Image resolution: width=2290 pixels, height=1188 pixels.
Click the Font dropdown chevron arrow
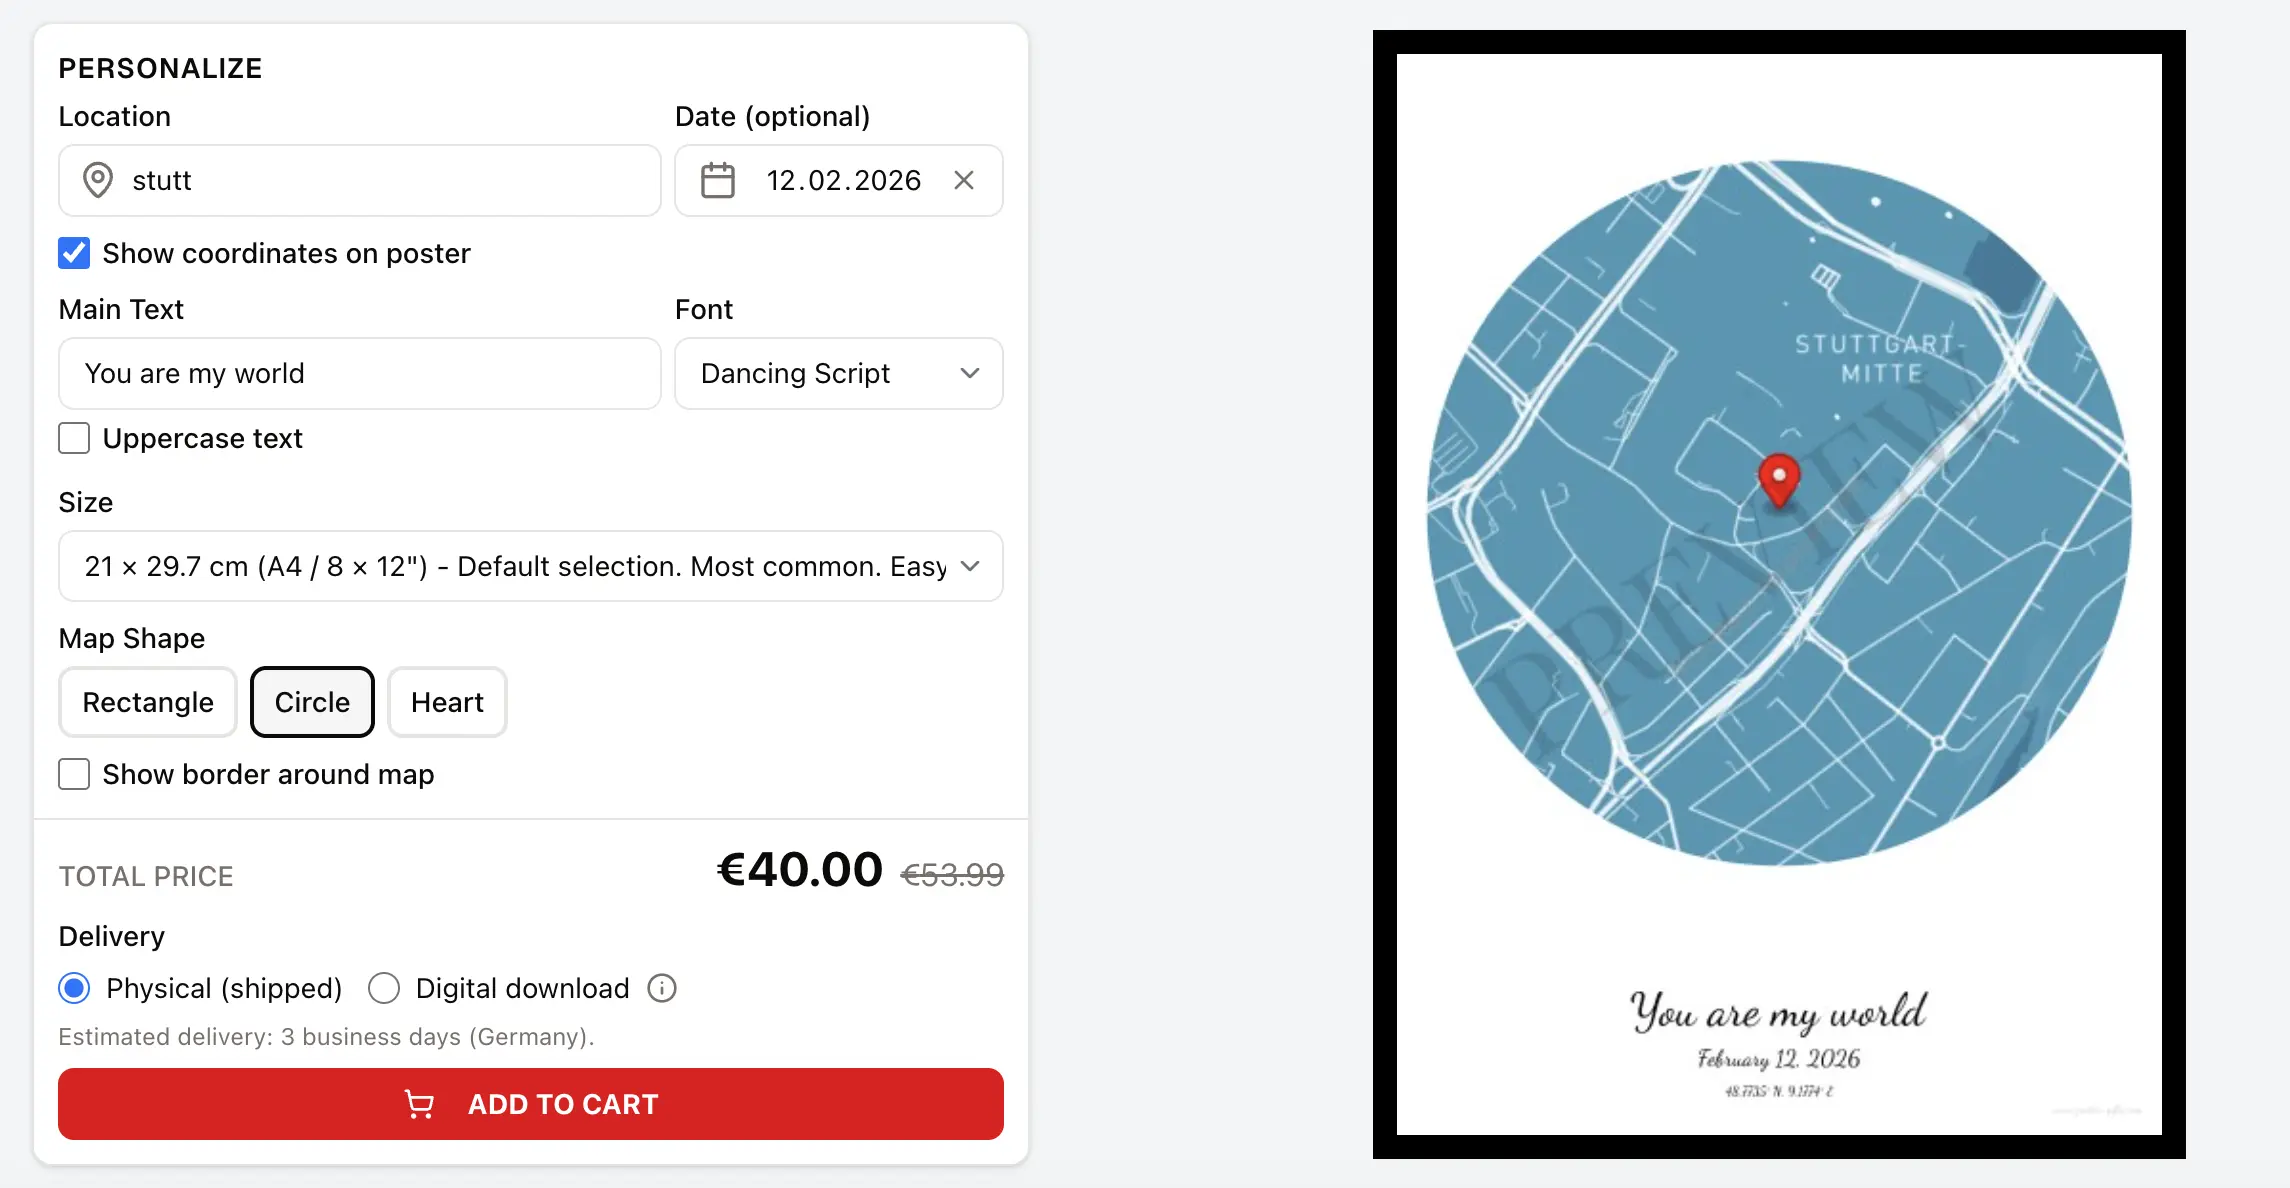click(x=969, y=373)
